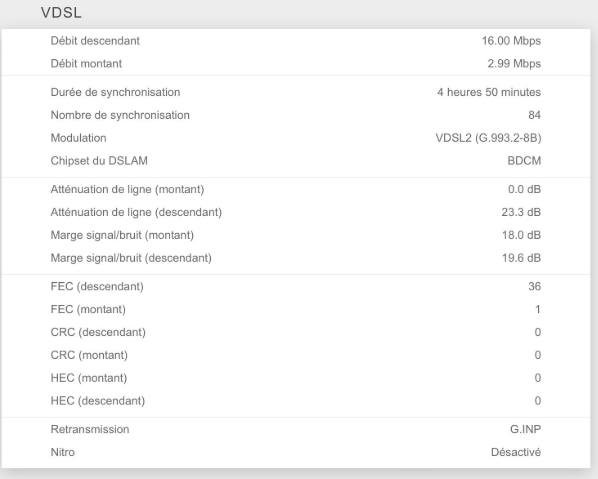
Task: Click the 16.00 Mbps downstream value
Action: click(511, 41)
